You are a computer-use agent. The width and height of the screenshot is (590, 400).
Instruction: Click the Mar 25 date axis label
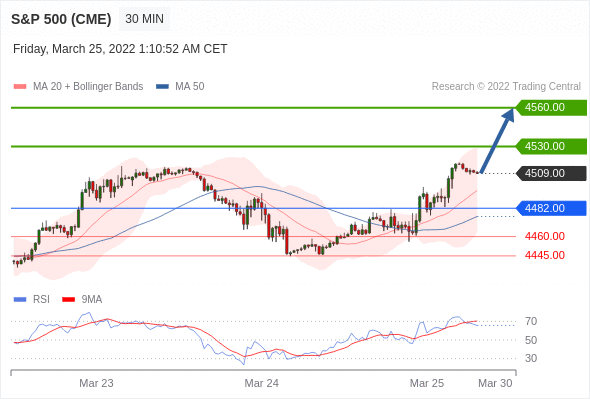click(427, 383)
